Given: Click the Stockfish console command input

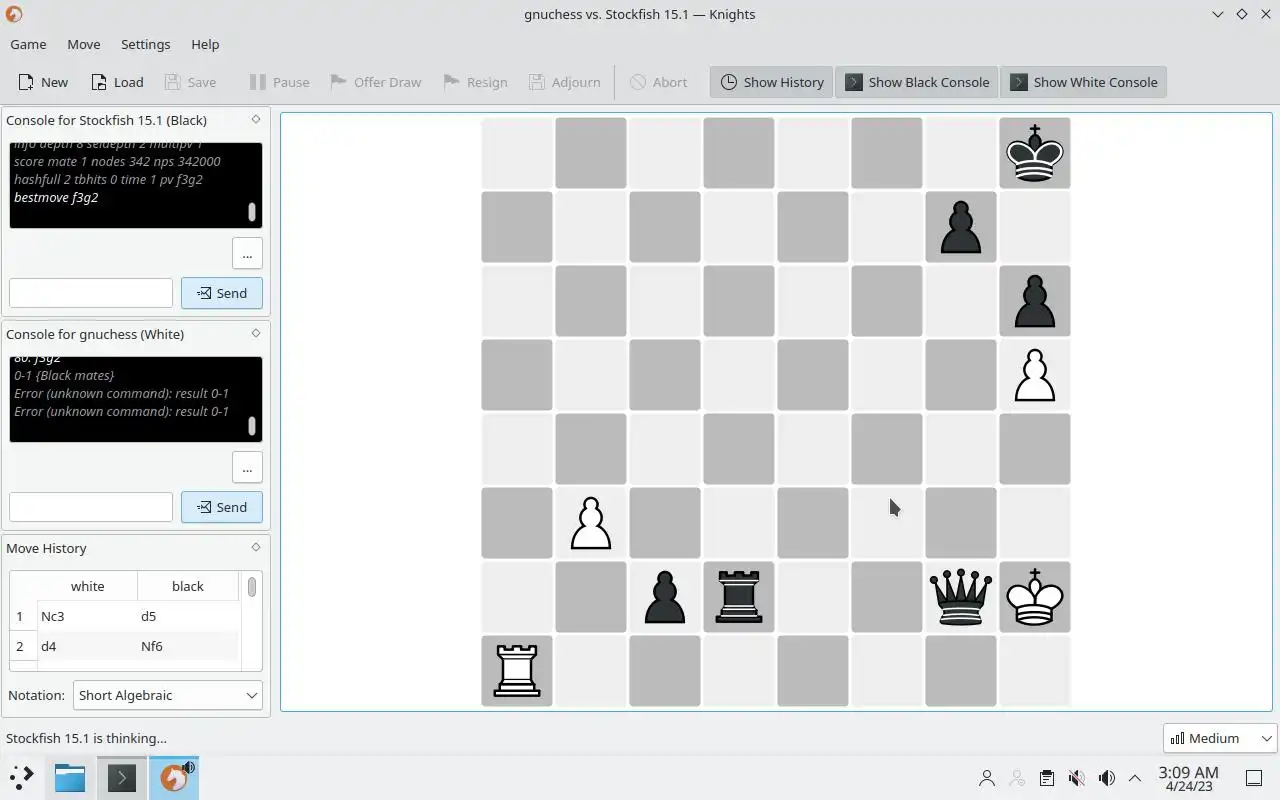Looking at the screenshot, I should click(x=91, y=293).
